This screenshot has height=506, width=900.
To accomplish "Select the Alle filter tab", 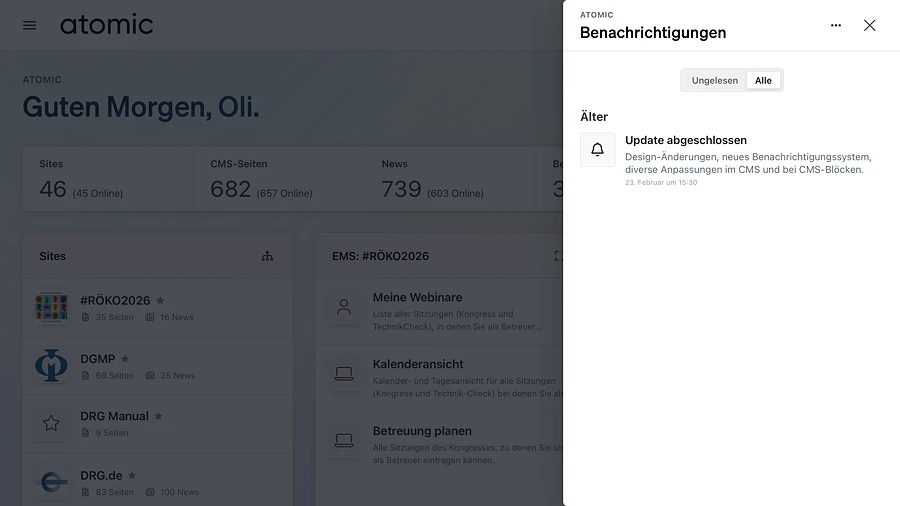I will (x=763, y=81).
